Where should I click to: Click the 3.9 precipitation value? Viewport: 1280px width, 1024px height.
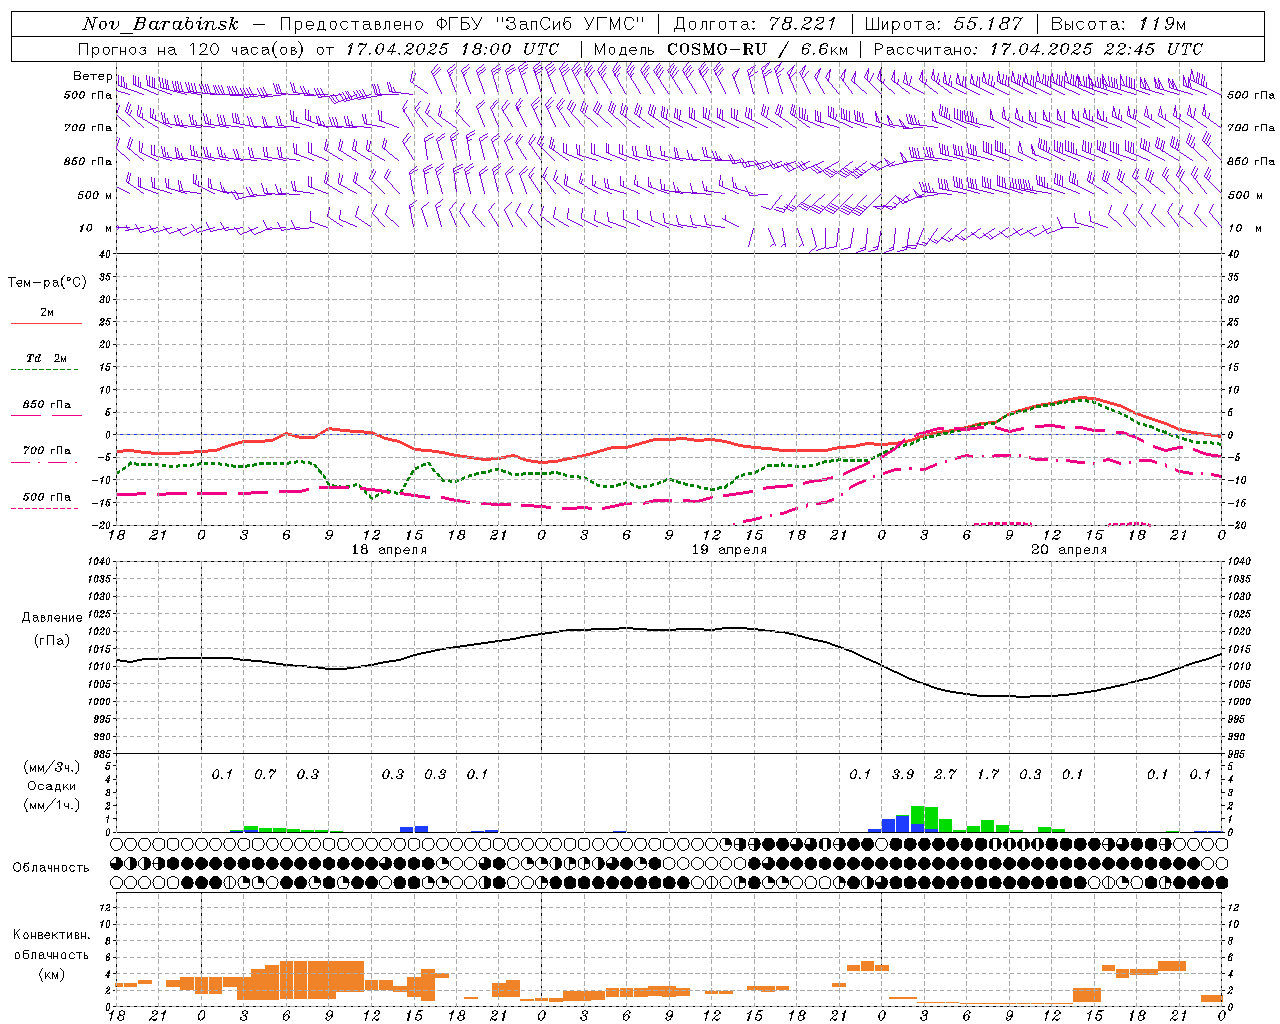pyautogui.click(x=903, y=774)
